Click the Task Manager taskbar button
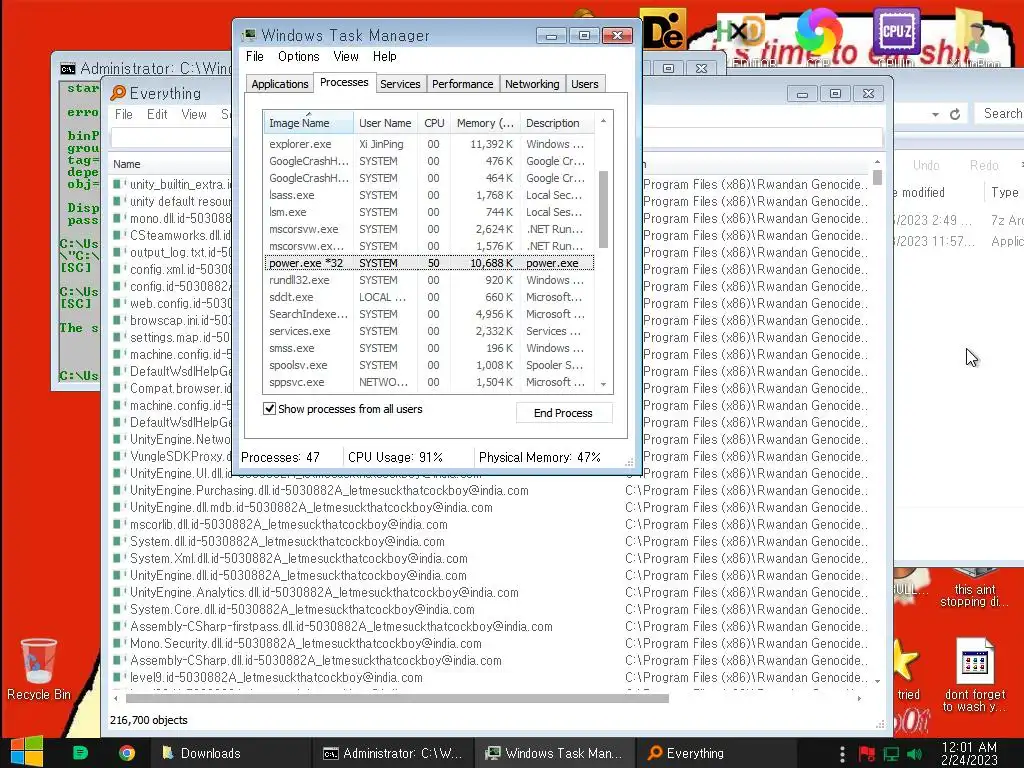1024x768 pixels. pyautogui.click(x=554, y=753)
